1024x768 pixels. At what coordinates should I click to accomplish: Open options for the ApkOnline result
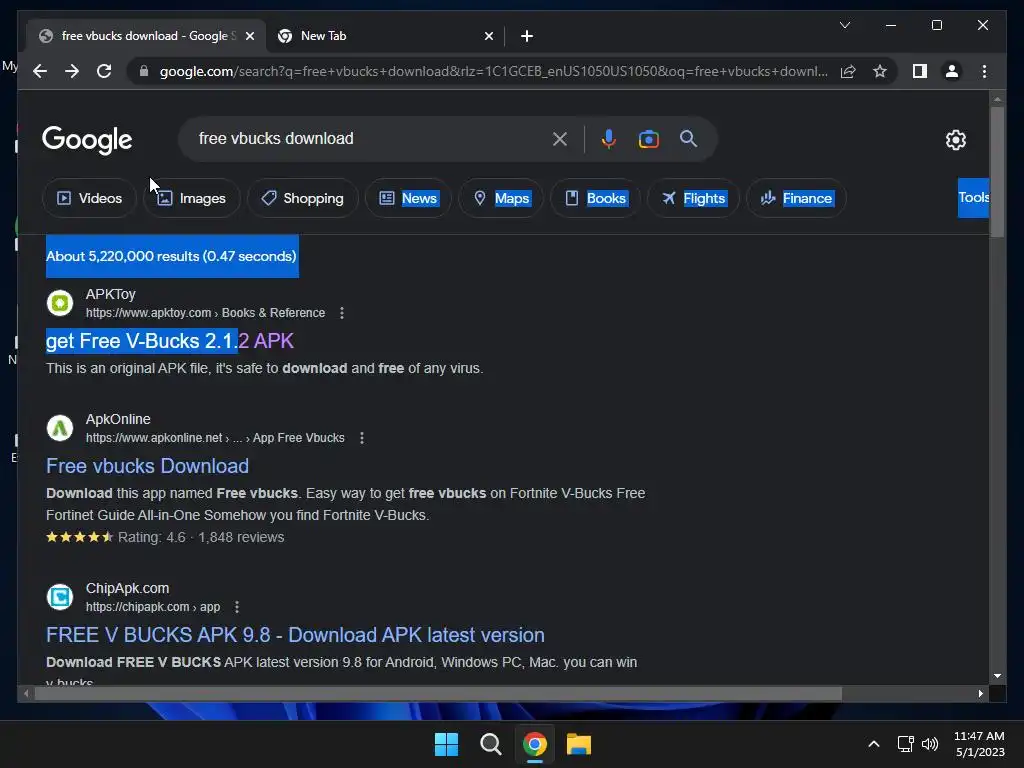point(362,438)
